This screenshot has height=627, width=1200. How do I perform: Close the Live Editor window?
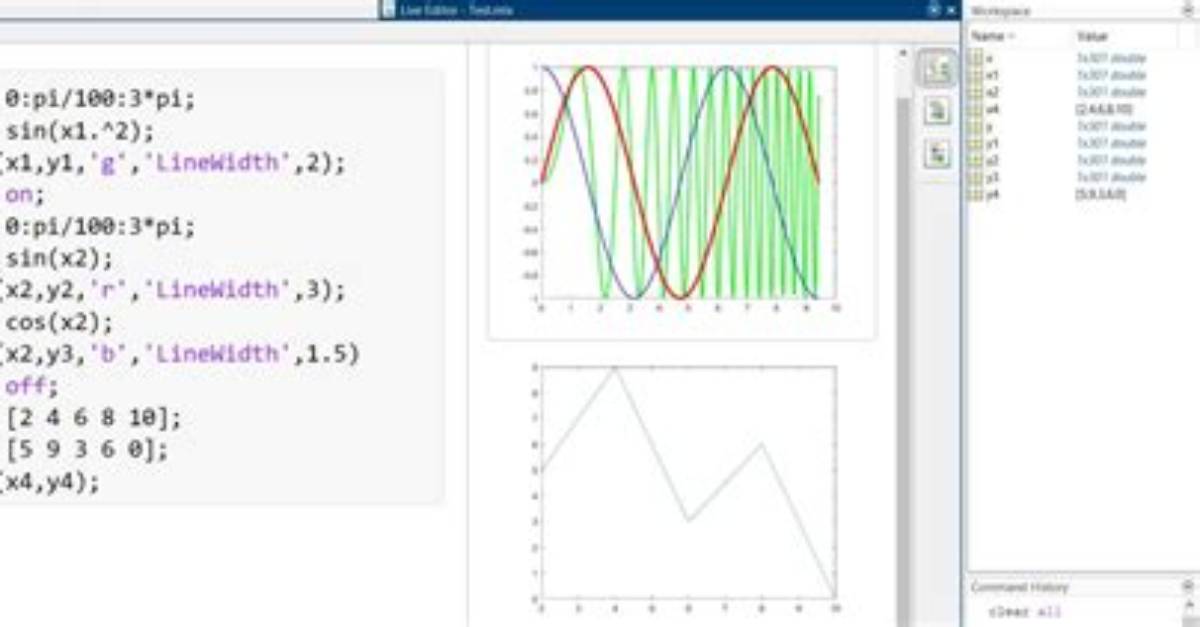(x=951, y=9)
